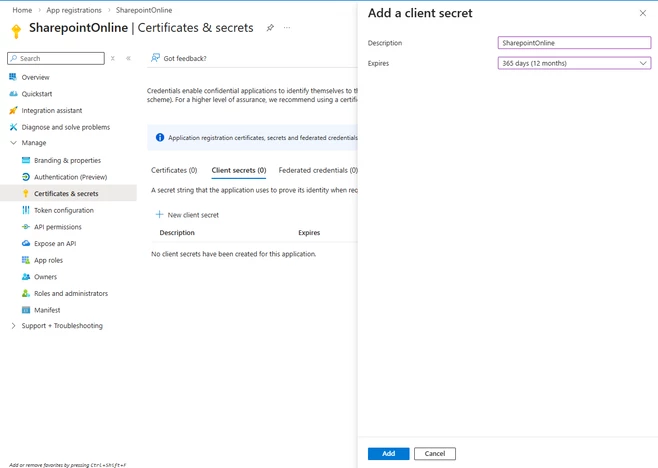Viewport: 658px width, 468px height.
Task: Click the App roles icon
Action: [x=26, y=260]
